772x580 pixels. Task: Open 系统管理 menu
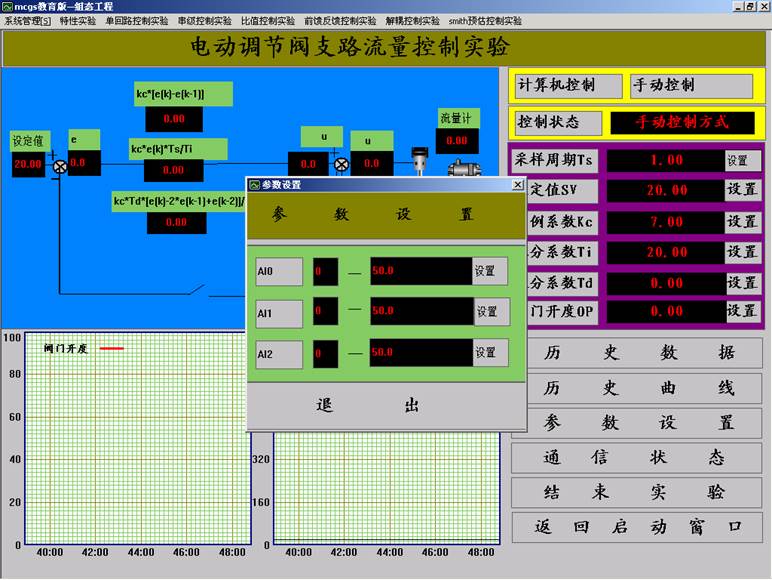(28, 20)
